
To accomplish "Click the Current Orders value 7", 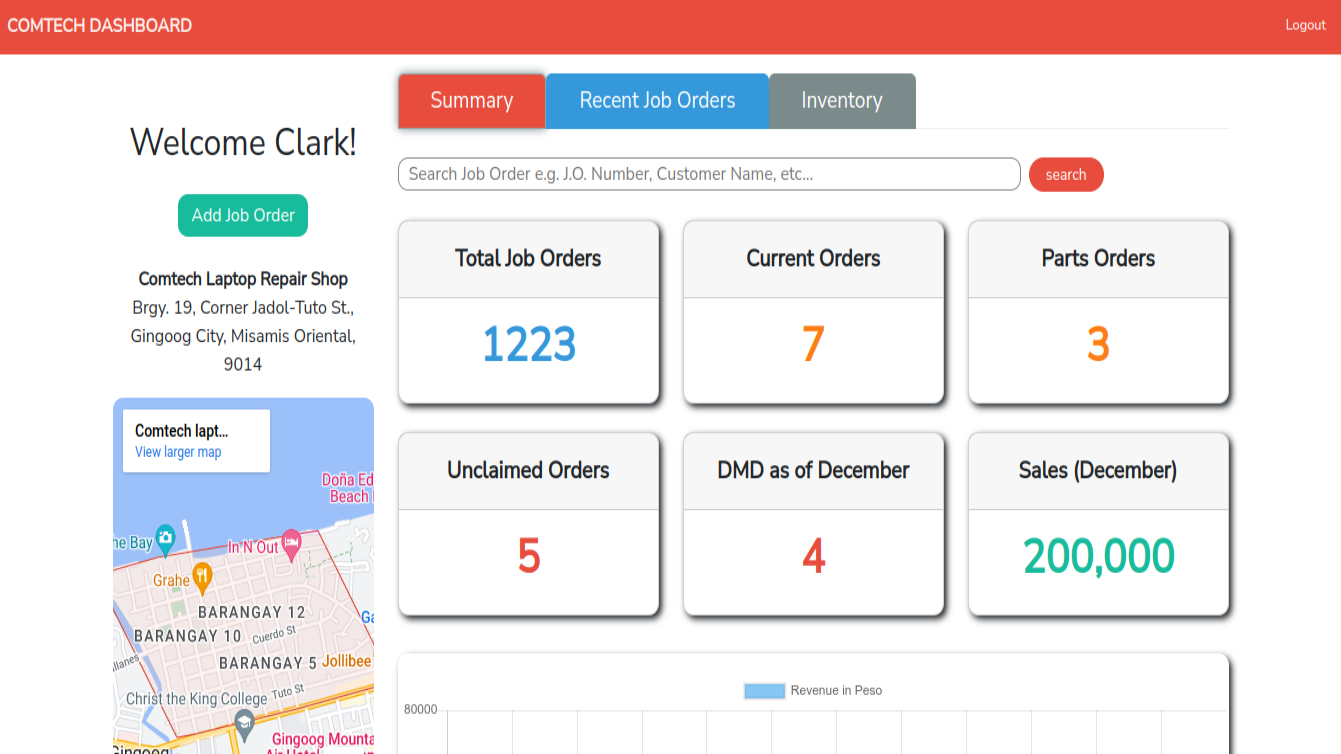I will point(813,345).
